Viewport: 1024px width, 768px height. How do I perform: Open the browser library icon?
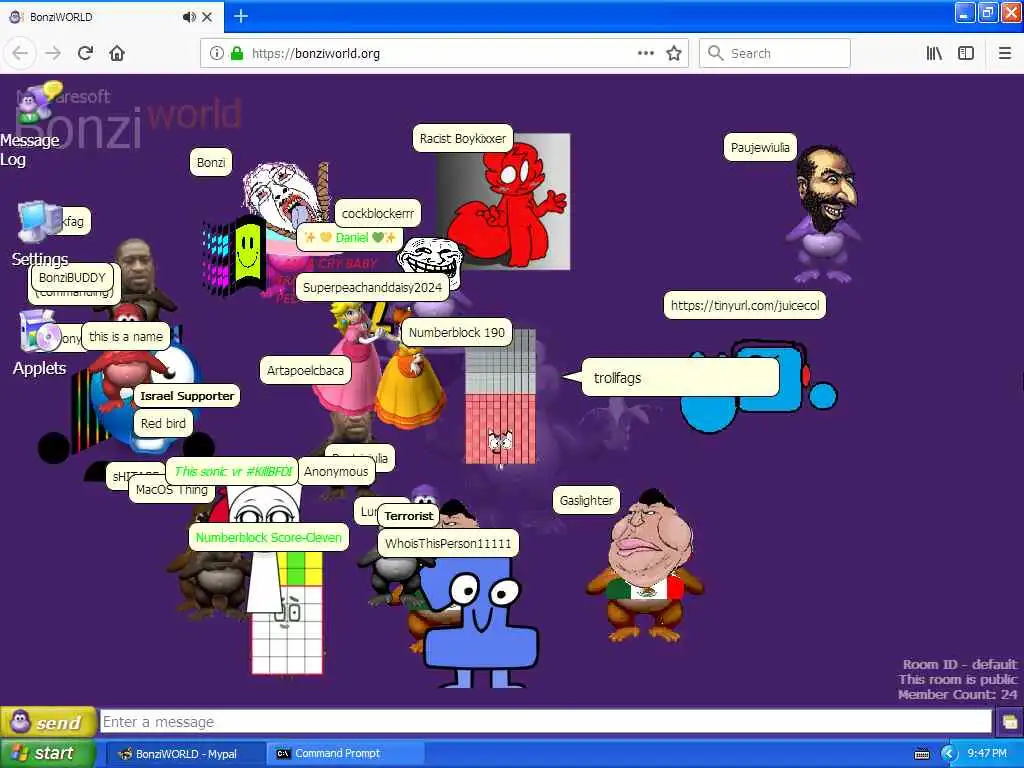(x=934, y=53)
